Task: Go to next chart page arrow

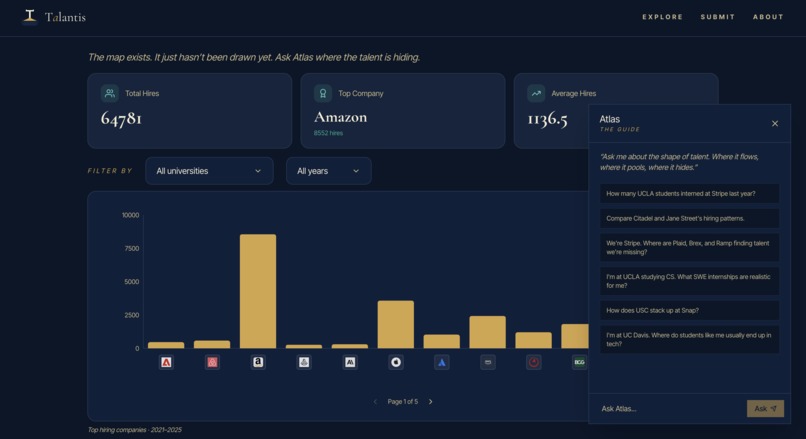Action: pyautogui.click(x=431, y=401)
